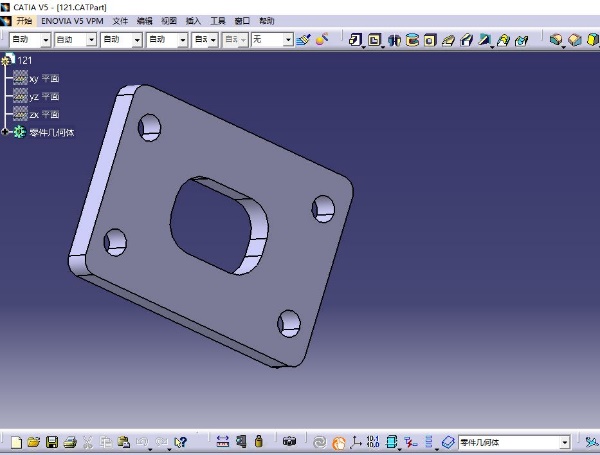This screenshot has width=600, height=455.
Task: Open the ENOVIA V5 VPM menu
Action: [72, 20]
